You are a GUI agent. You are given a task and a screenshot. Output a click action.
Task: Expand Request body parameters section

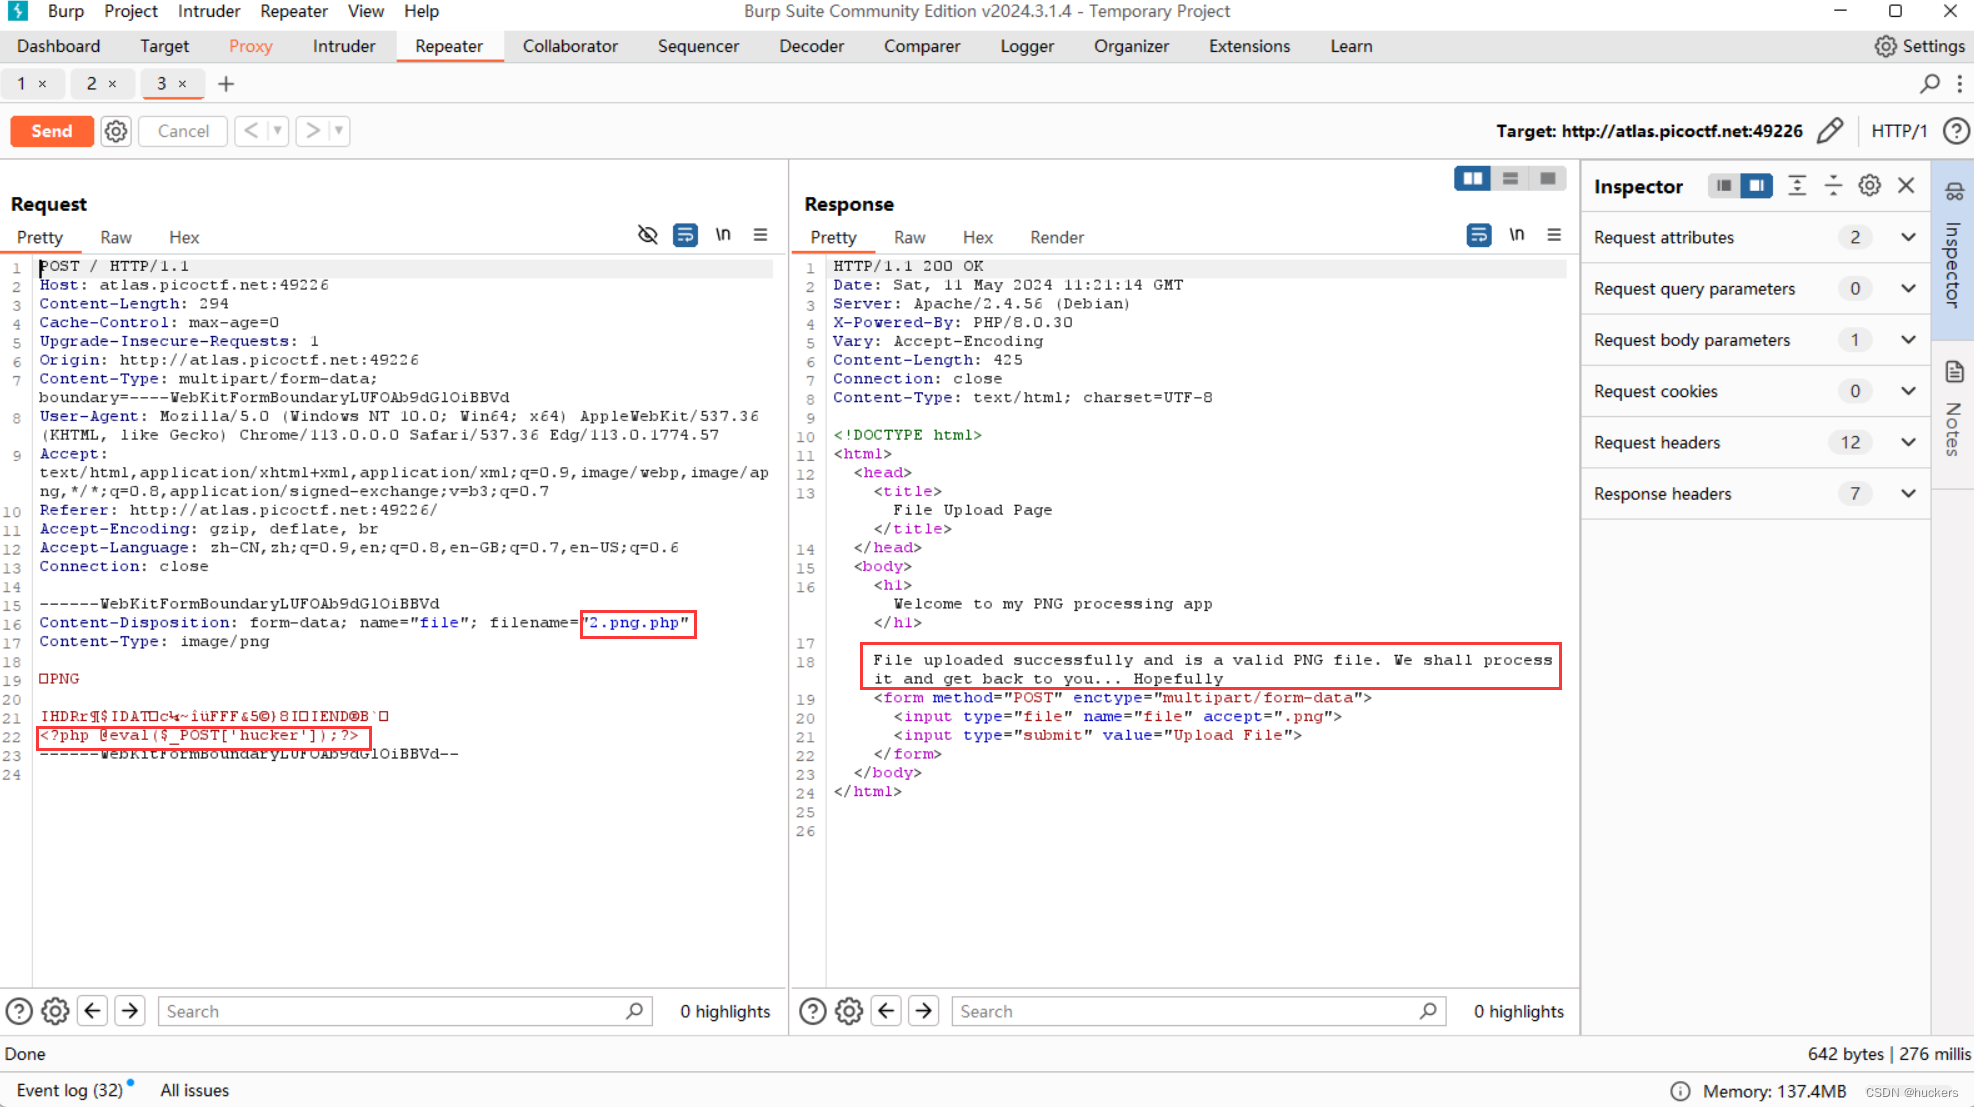pyautogui.click(x=1906, y=339)
